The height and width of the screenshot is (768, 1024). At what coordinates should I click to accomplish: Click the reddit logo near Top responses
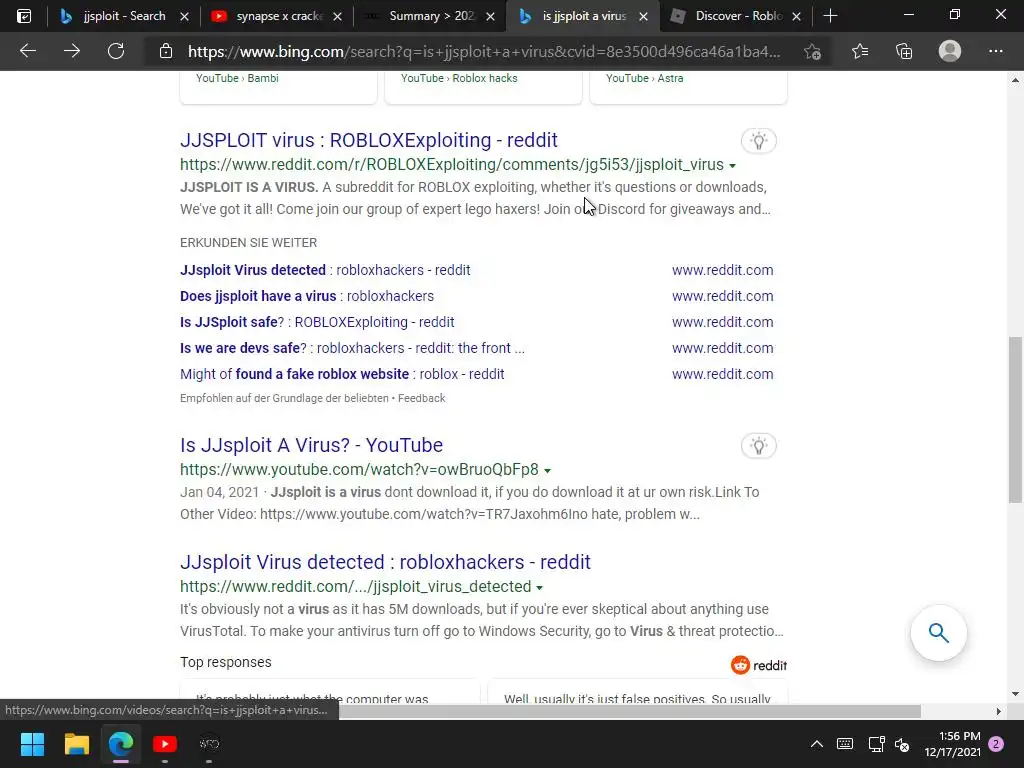759,665
